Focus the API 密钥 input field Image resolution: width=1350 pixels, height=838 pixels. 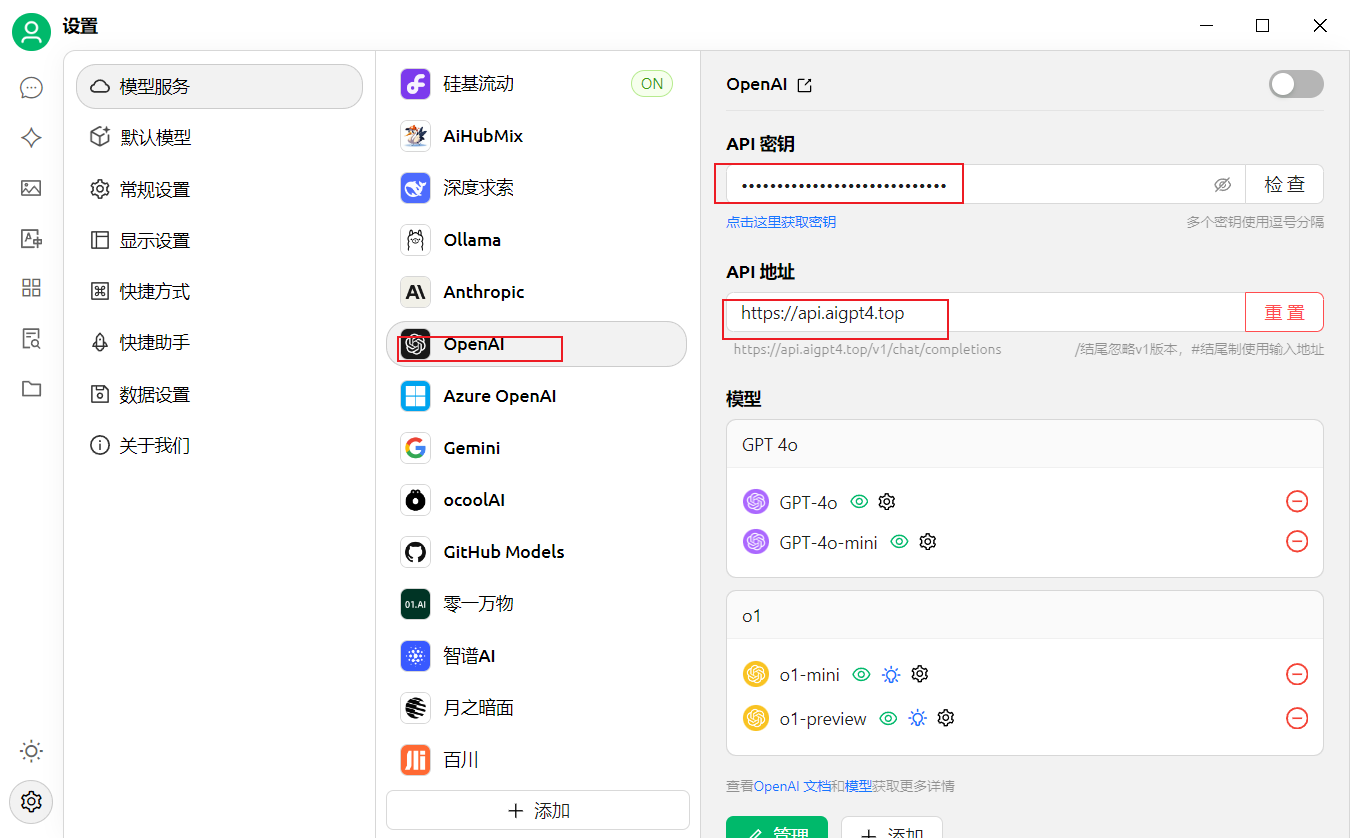[985, 184]
